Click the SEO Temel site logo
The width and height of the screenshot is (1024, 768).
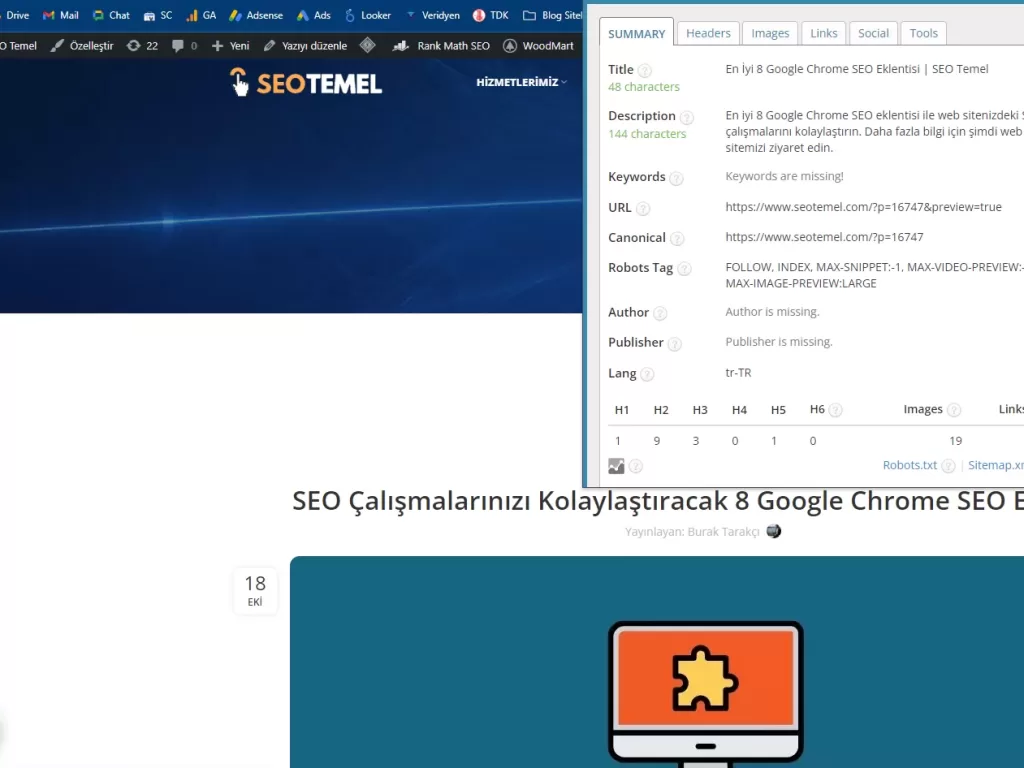click(306, 83)
